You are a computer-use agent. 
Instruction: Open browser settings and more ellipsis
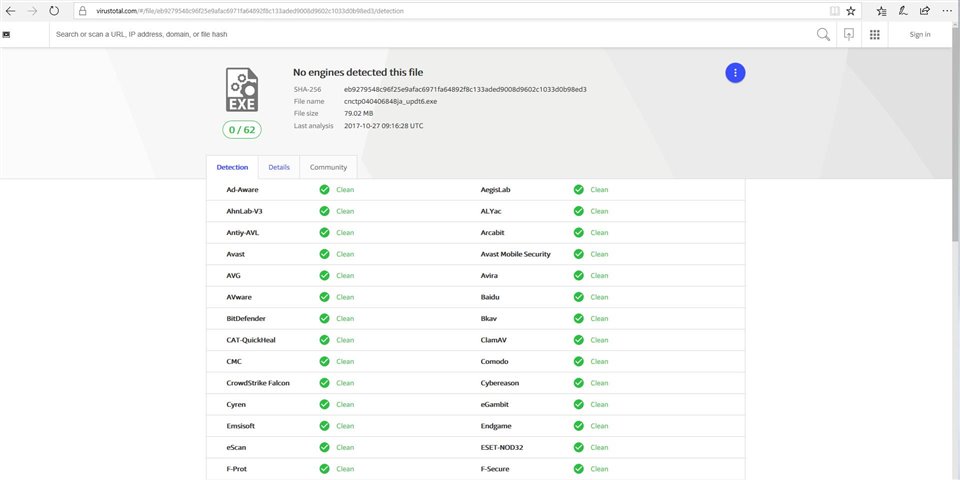[947, 11]
